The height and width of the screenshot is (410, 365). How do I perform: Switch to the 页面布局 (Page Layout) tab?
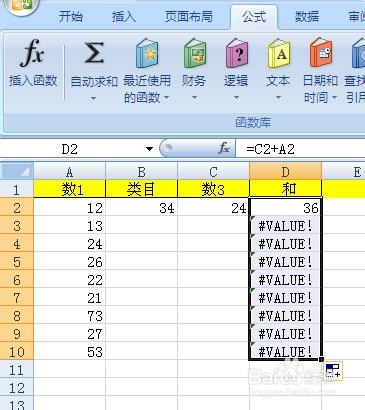[x=189, y=17]
